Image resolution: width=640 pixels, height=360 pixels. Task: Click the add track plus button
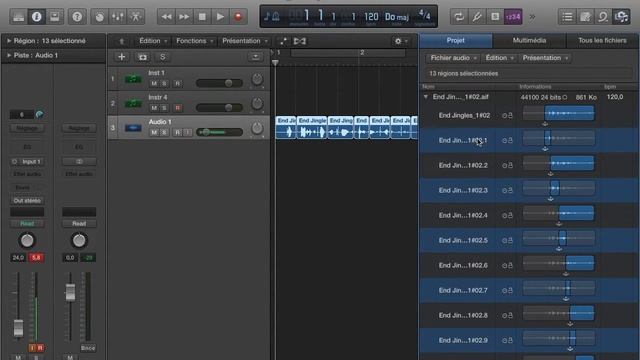(121, 57)
